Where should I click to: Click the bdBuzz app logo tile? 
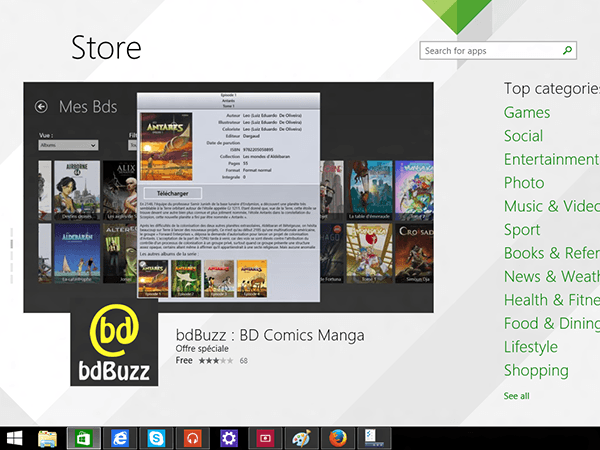[114, 342]
